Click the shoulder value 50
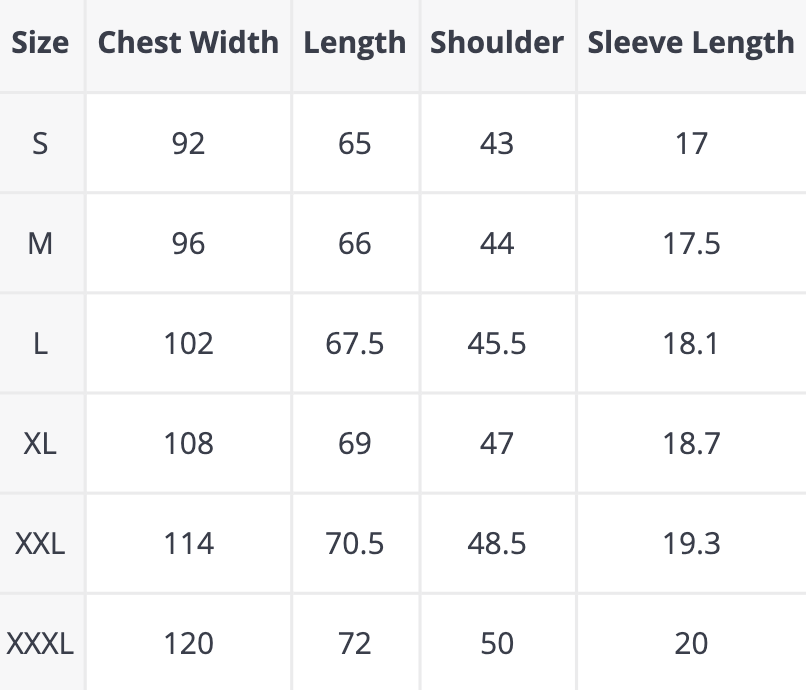The image size is (806, 690). coord(497,643)
